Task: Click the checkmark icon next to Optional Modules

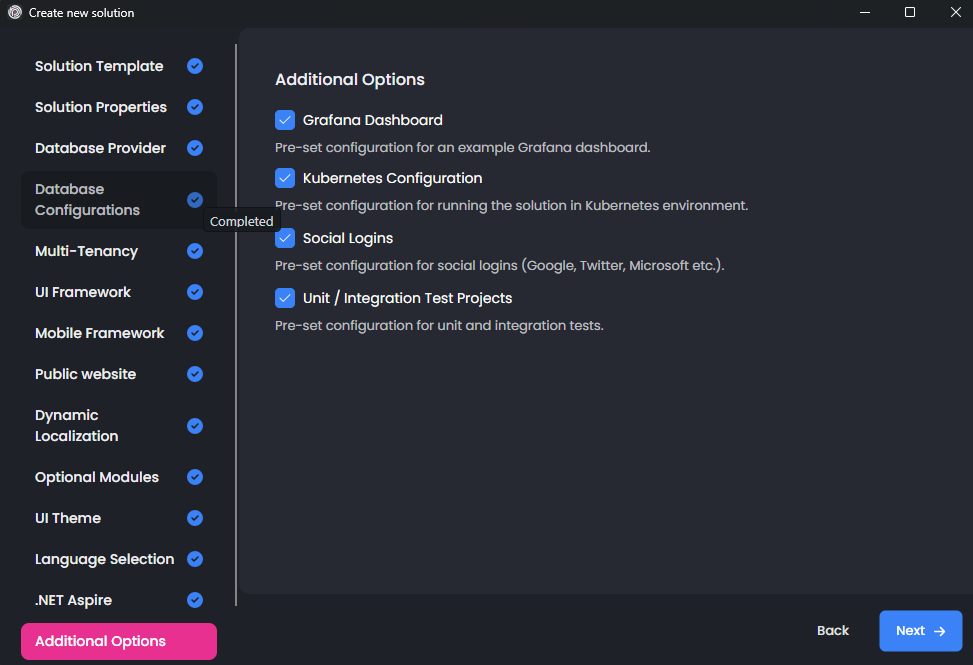Action: pos(195,477)
